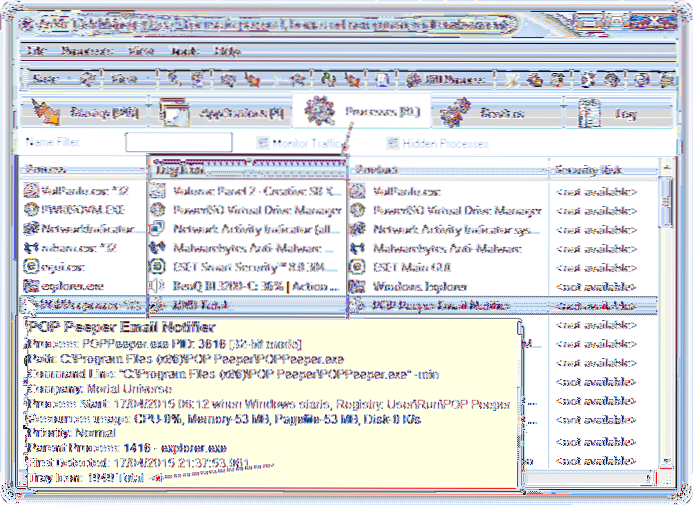Select the highlighted POPPeeper.exe process row

pos(338,305)
